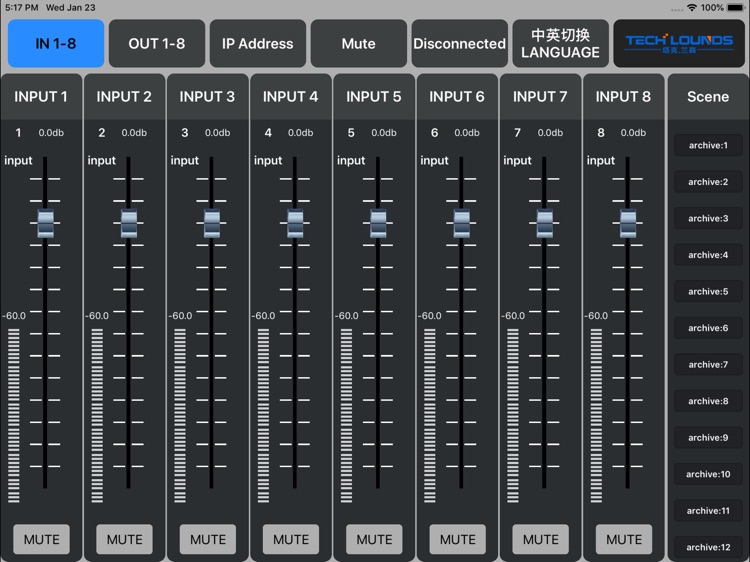Viewport: 750px width, 562px height.
Task: Load scene archive:7
Action: point(708,364)
